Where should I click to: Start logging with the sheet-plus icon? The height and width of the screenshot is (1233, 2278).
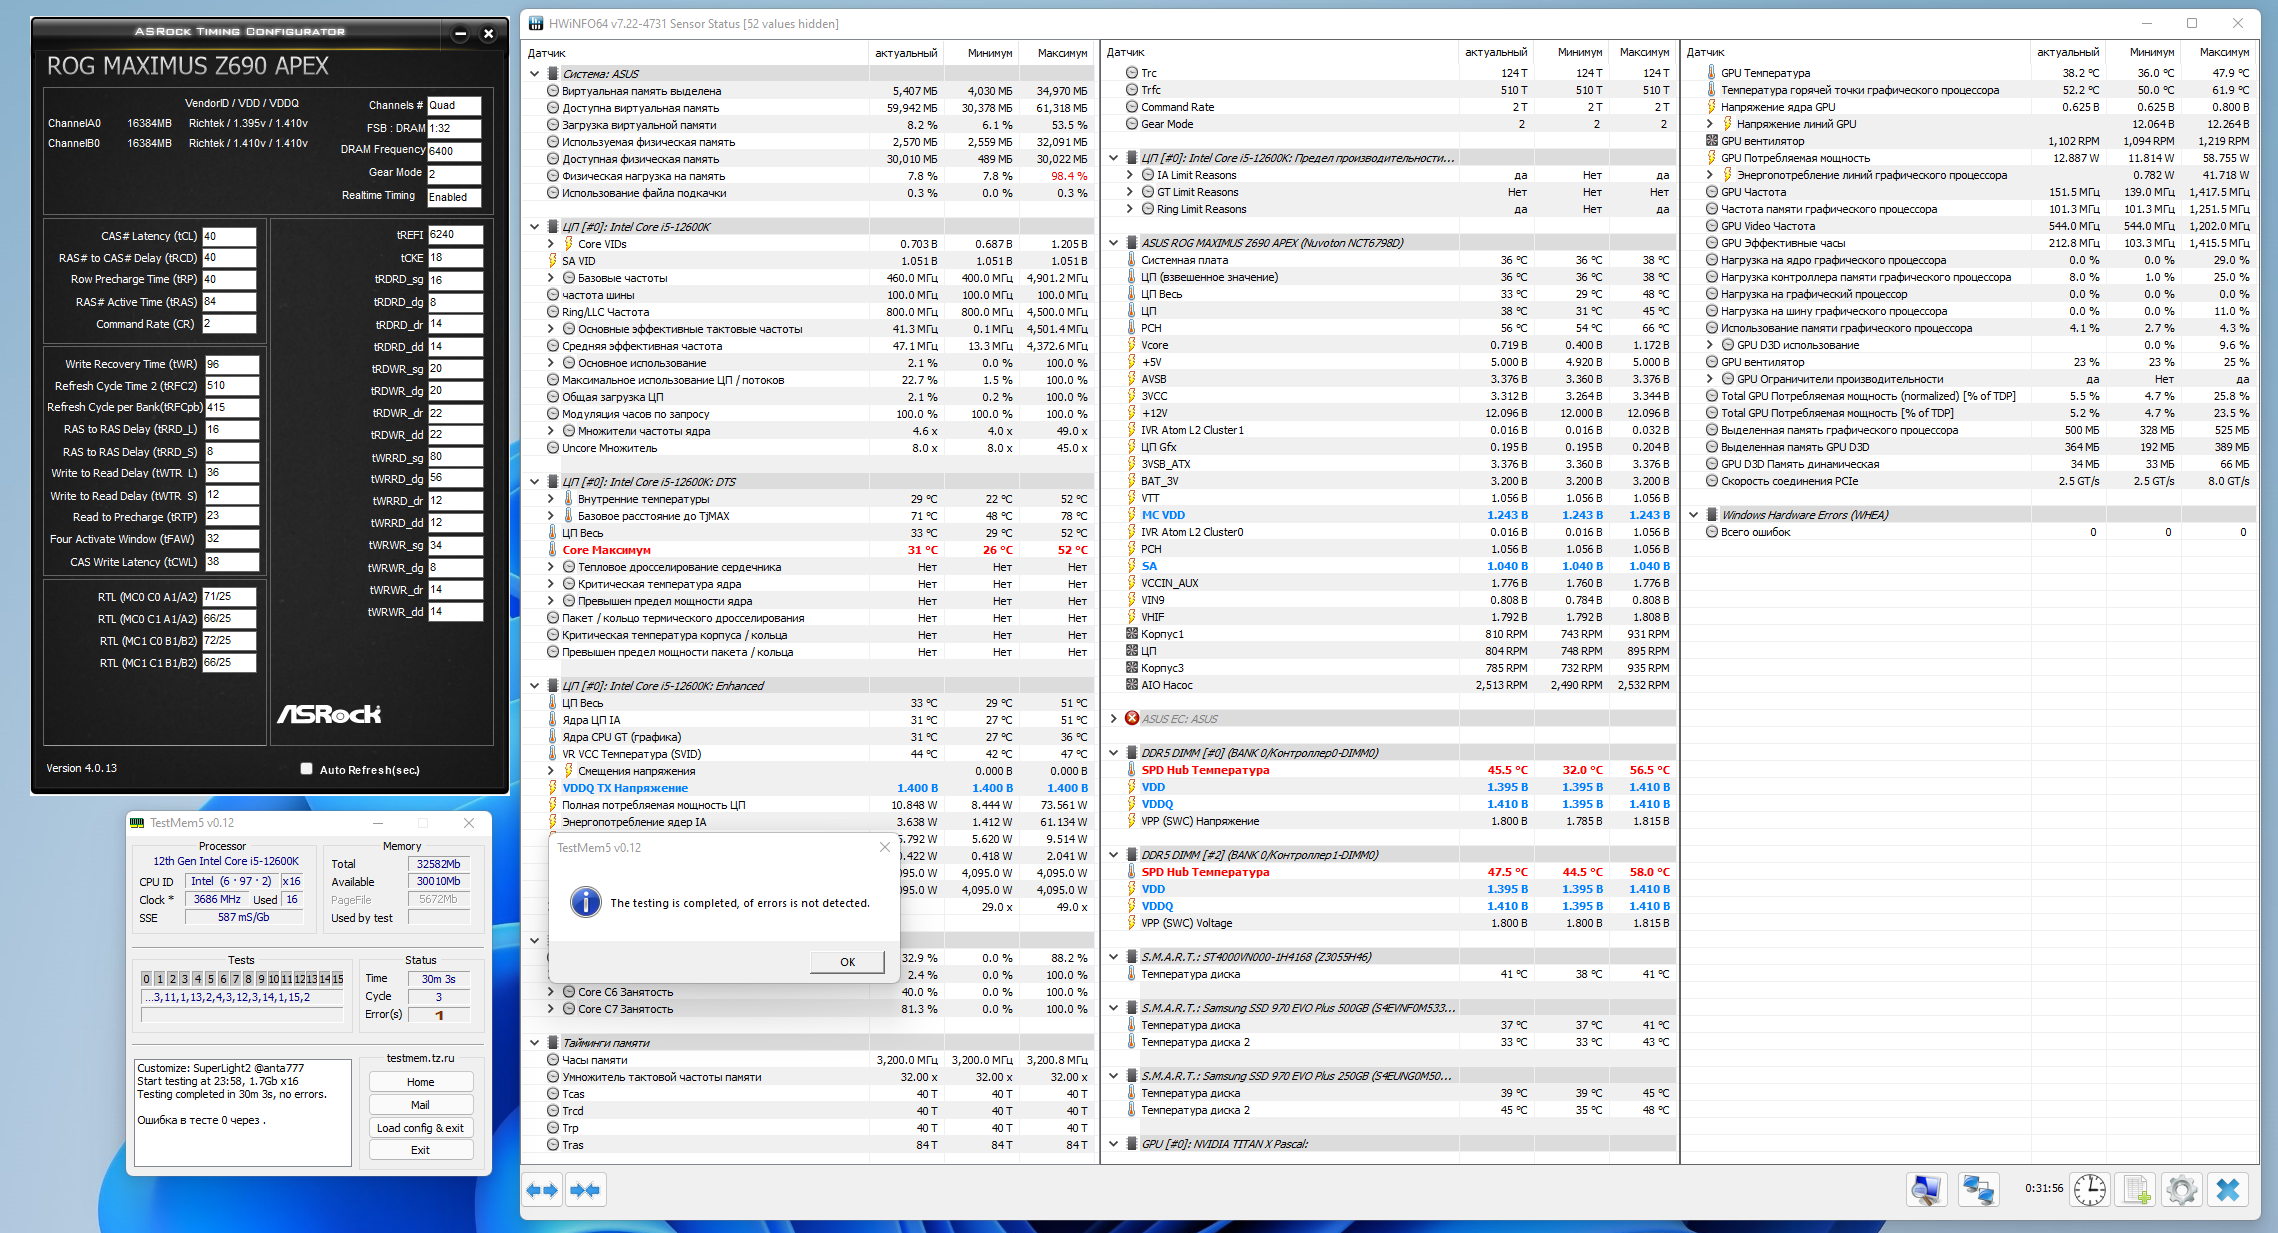pos(2136,1190)
